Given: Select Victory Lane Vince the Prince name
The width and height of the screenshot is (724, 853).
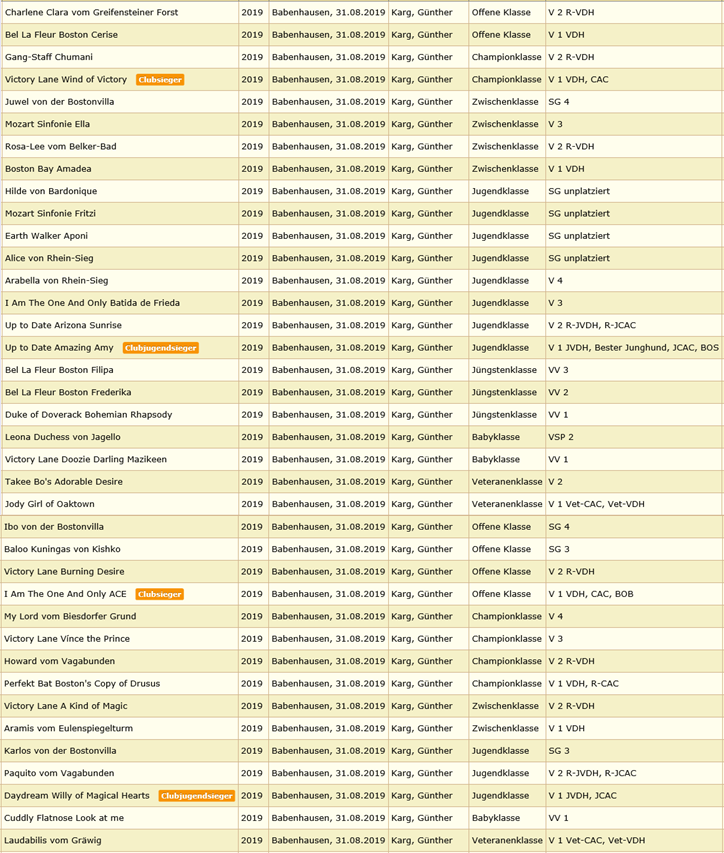Looking at the screenshot, I should [x=67, y=638].
